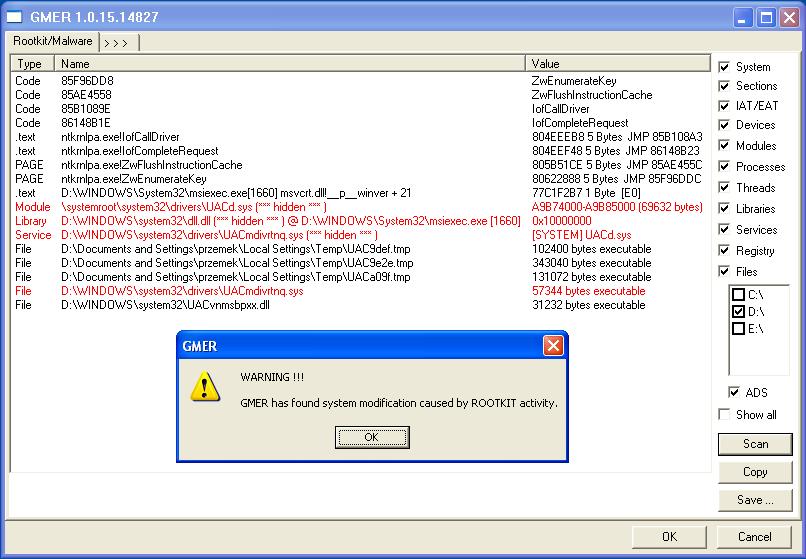Uncheck the System checkbox
The image size is (806, 559).
[x=724, y=67]
